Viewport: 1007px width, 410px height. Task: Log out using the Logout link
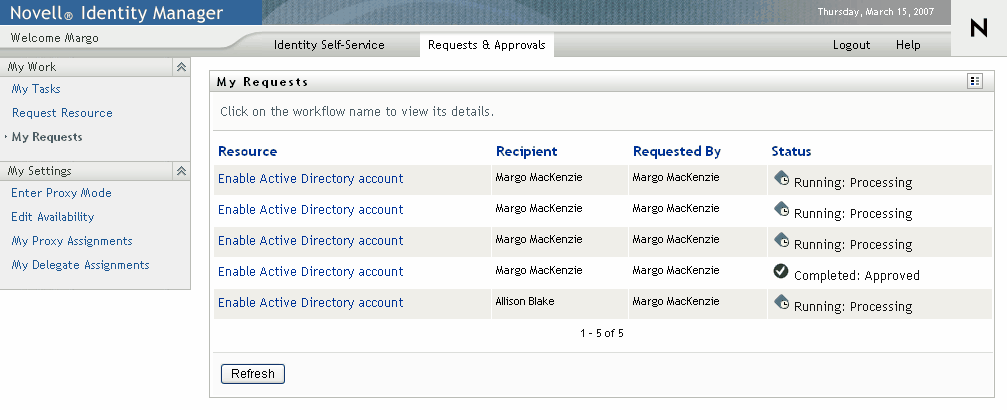(x=851, y=45)
